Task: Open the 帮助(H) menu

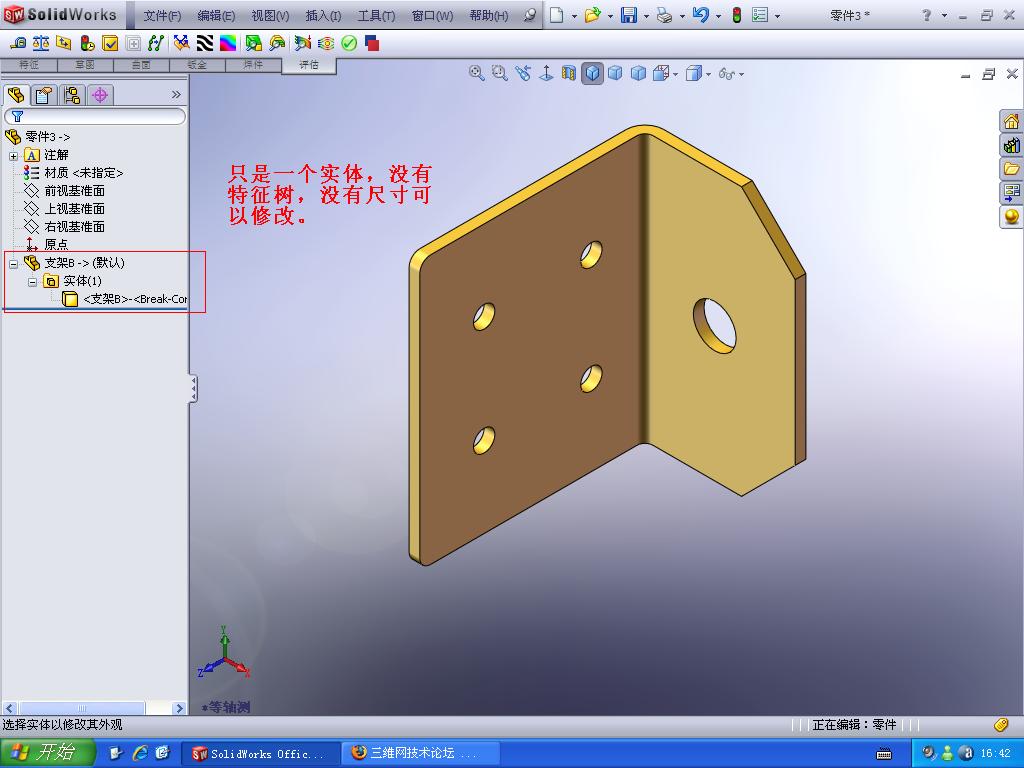Action: 488,16
